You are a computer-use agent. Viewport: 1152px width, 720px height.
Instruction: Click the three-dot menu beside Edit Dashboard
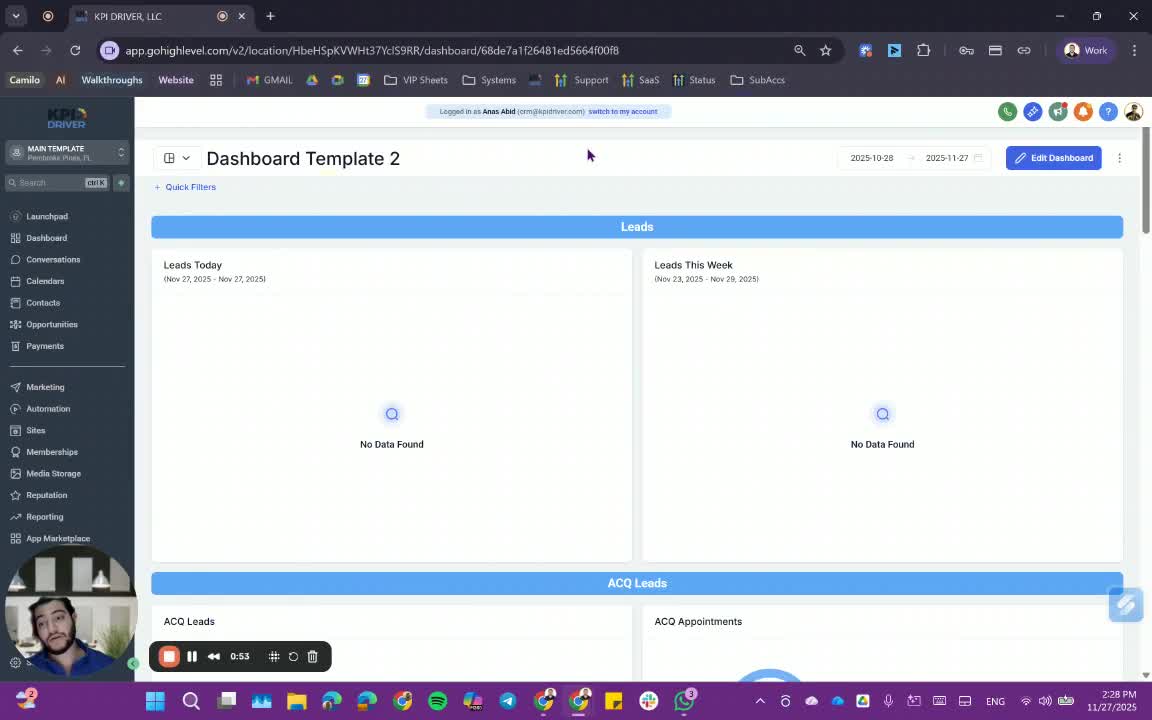click(x=1119, y=158)
